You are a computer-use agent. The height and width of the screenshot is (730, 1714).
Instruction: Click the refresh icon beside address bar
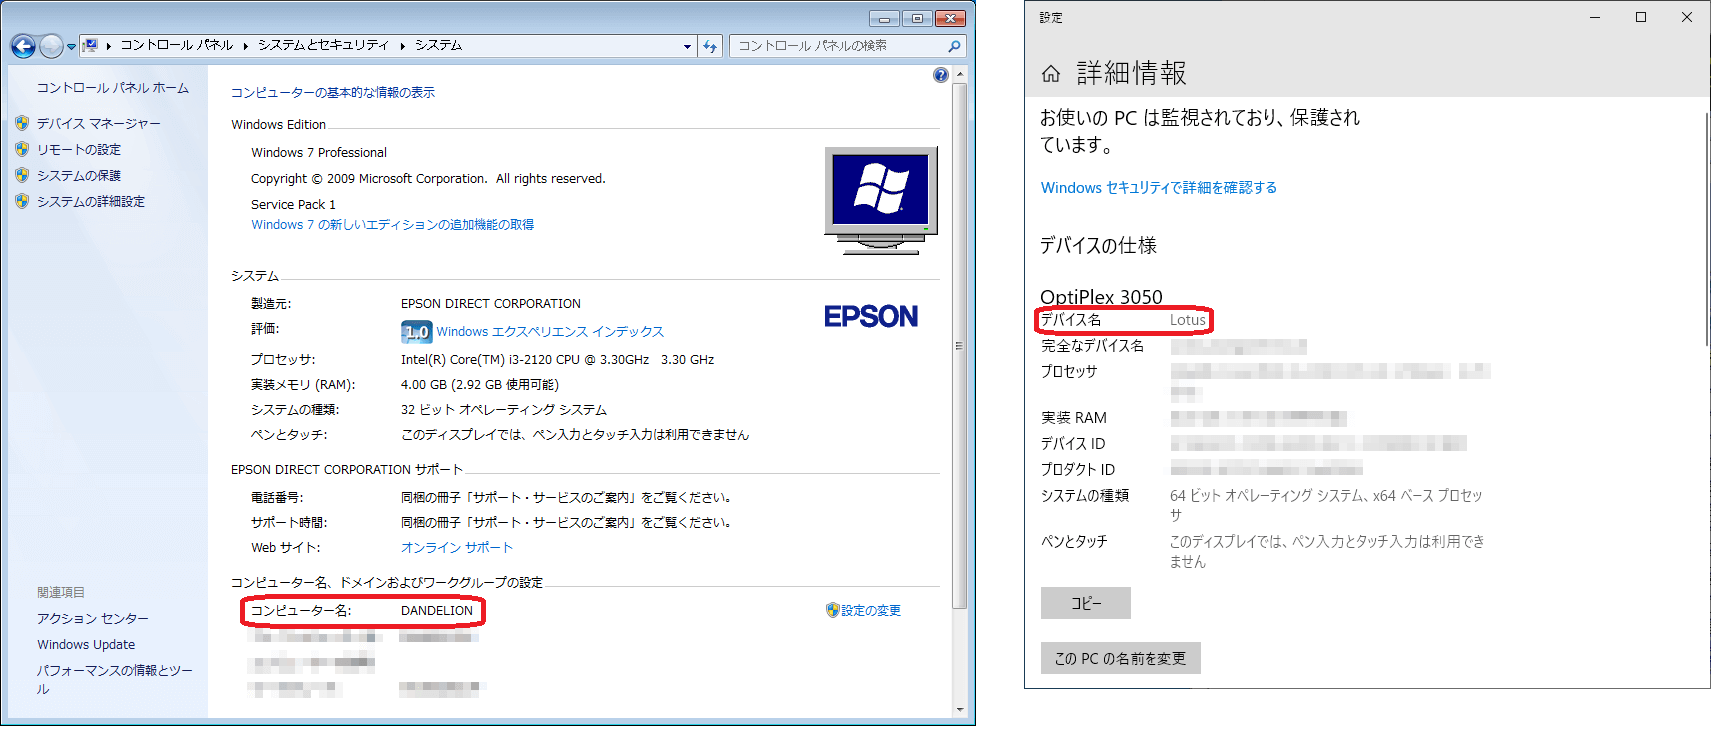tap(710, 46)
